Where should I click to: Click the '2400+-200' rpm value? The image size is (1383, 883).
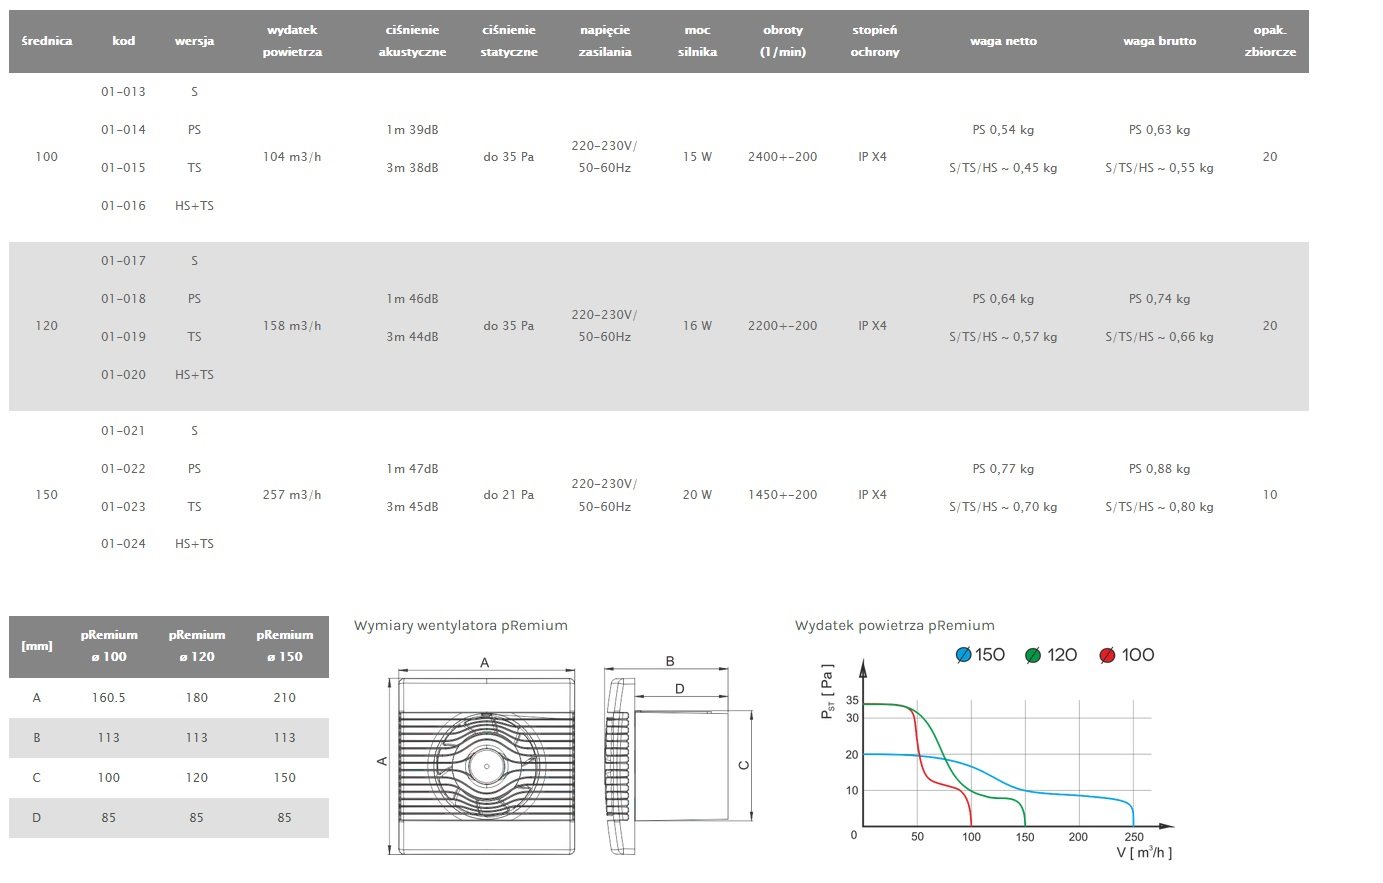(783, 157)
